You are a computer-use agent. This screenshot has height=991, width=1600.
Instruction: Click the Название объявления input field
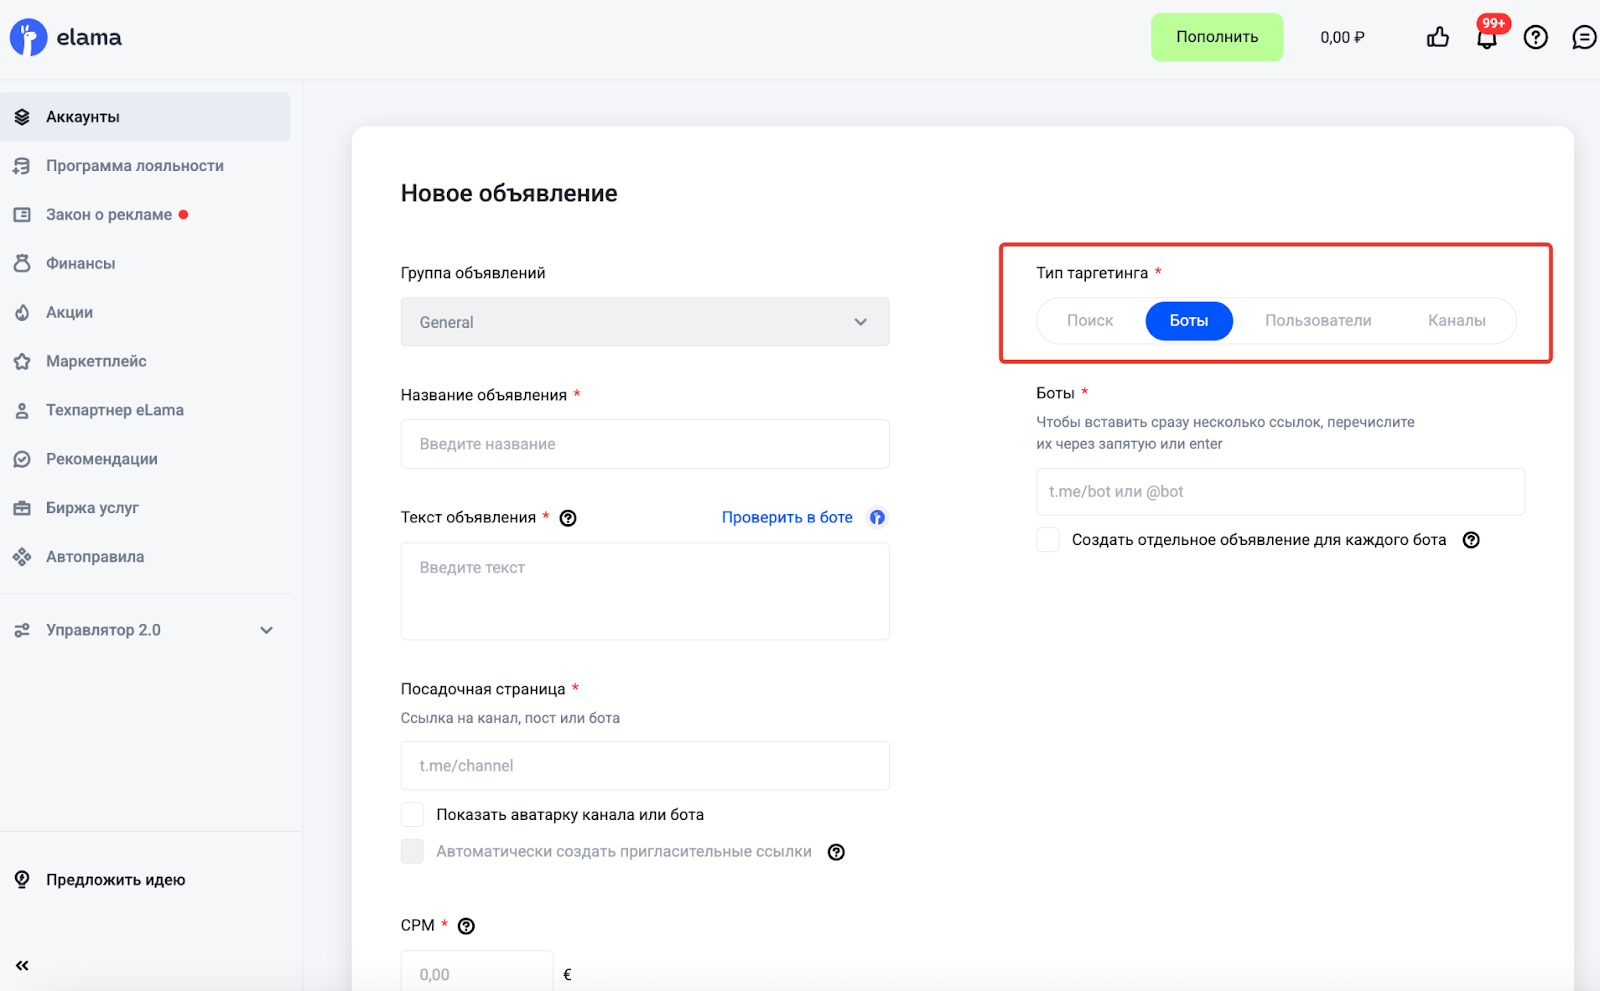645,444
